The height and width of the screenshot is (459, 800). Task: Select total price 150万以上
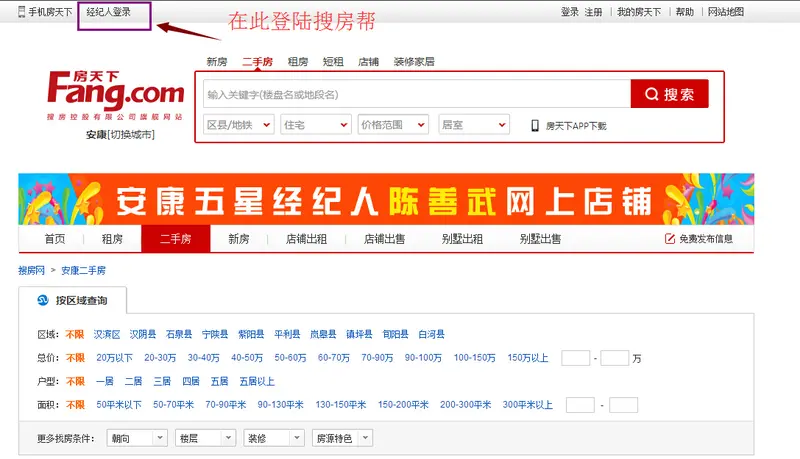tap(528, 358)
